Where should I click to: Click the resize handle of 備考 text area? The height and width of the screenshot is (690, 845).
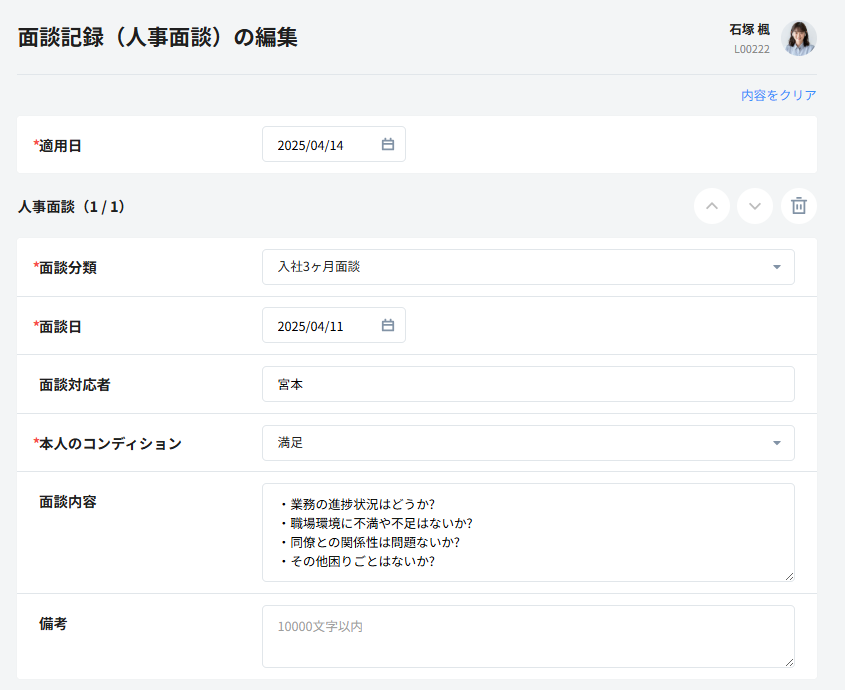click(x=789, y=662)
